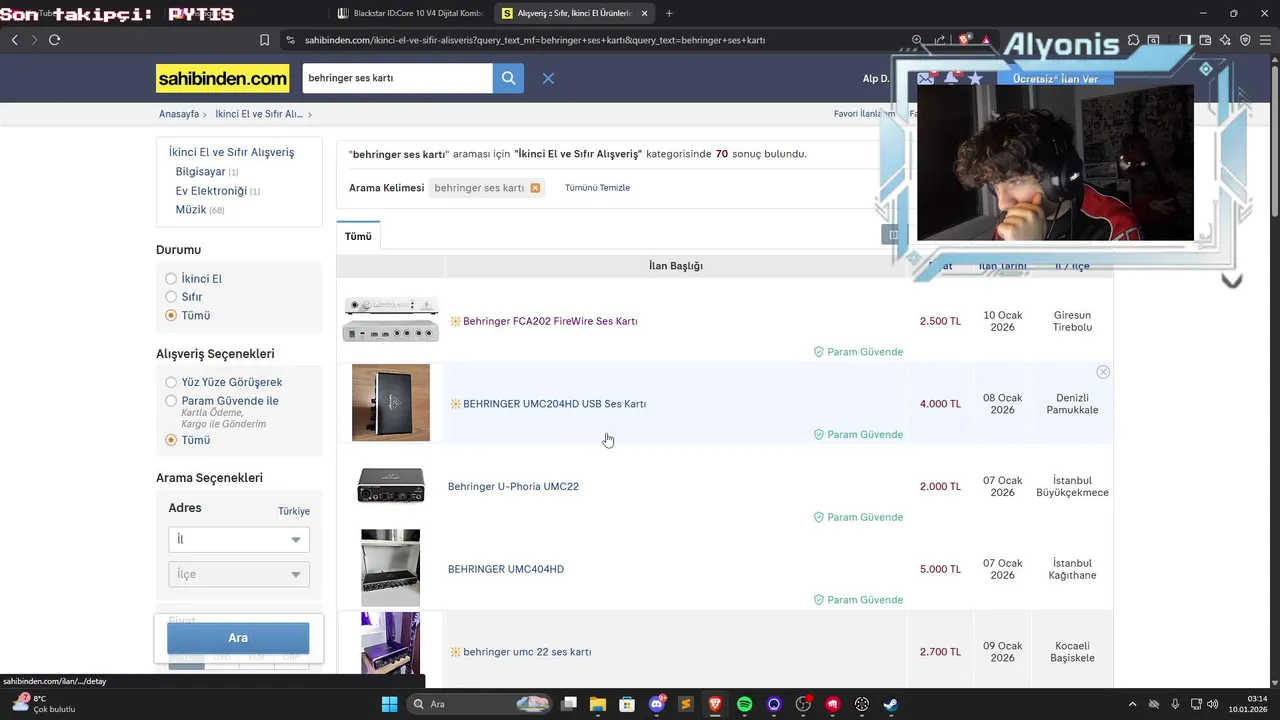Open the Leo AI sparkle icon
Screen dimensions: 1280x720
[x=1225, y=40]
